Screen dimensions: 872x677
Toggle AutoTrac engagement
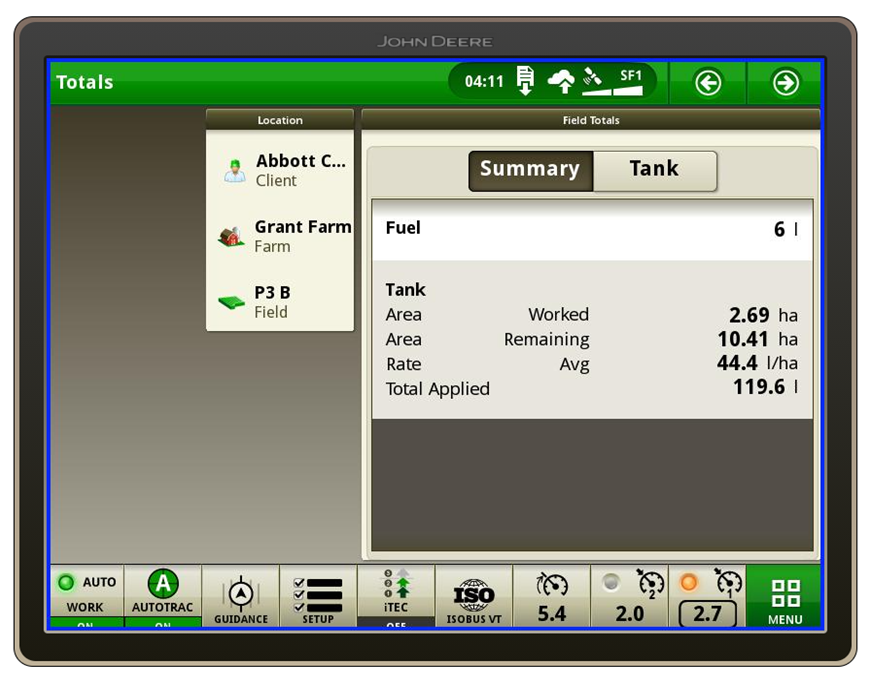click(x=162, y=596)
